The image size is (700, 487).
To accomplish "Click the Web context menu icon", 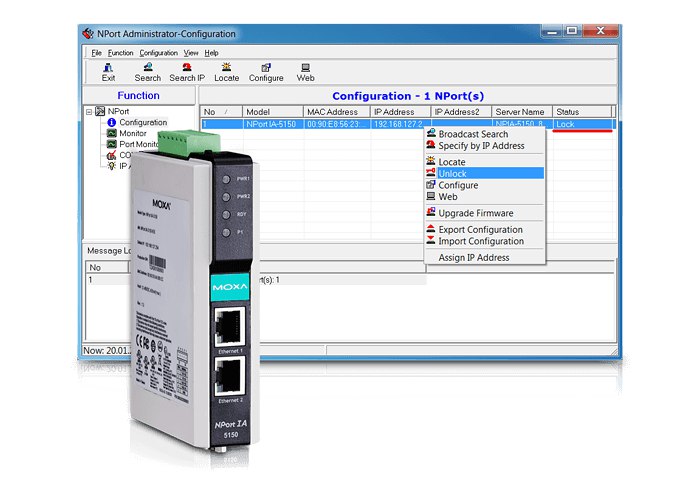I will [x=431, y=196].
